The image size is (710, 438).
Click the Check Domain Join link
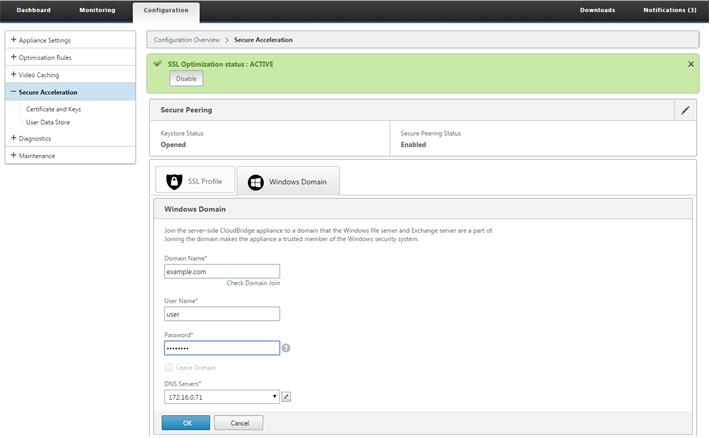click(253, 283)
